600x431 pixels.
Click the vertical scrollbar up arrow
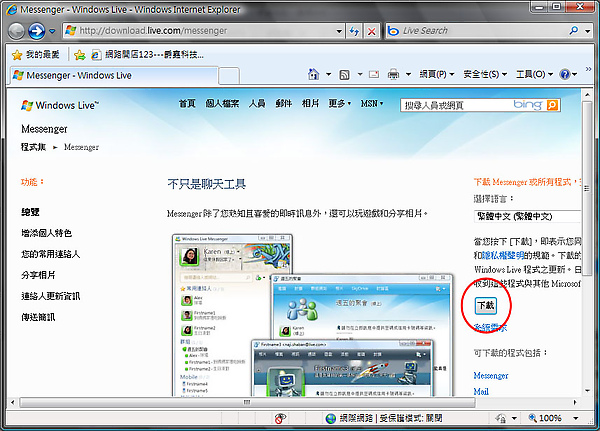coord(587,94)
